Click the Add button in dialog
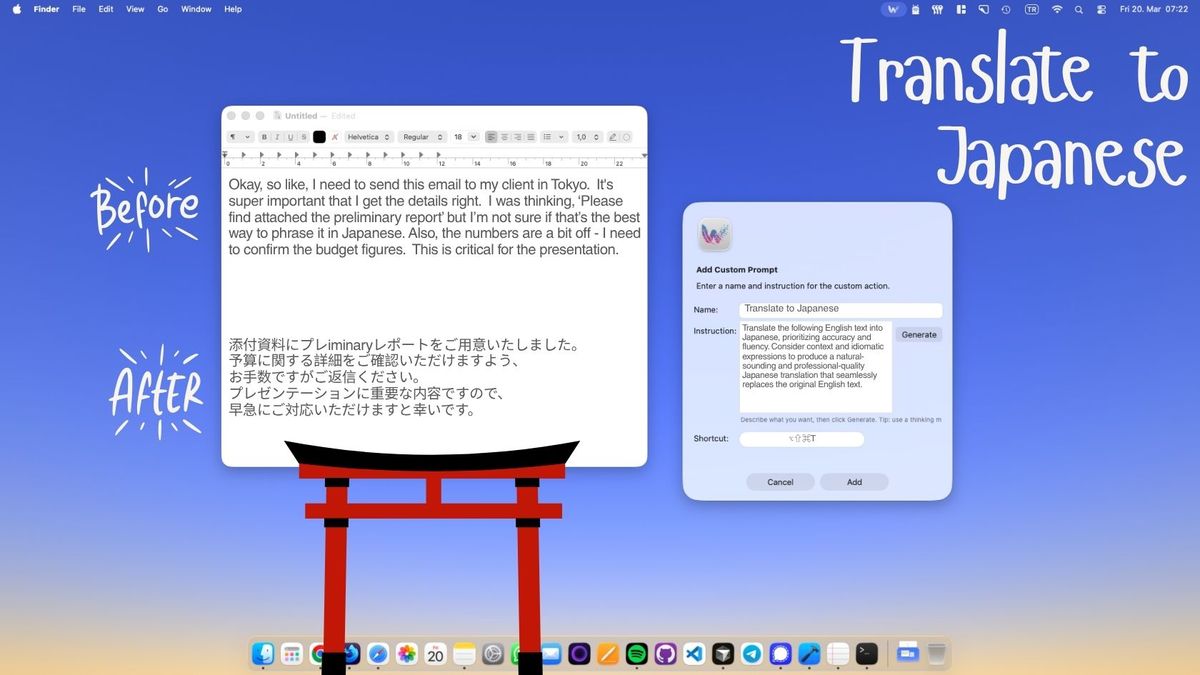The height and width of the screenshot is (675, 1200). (854, 482)
